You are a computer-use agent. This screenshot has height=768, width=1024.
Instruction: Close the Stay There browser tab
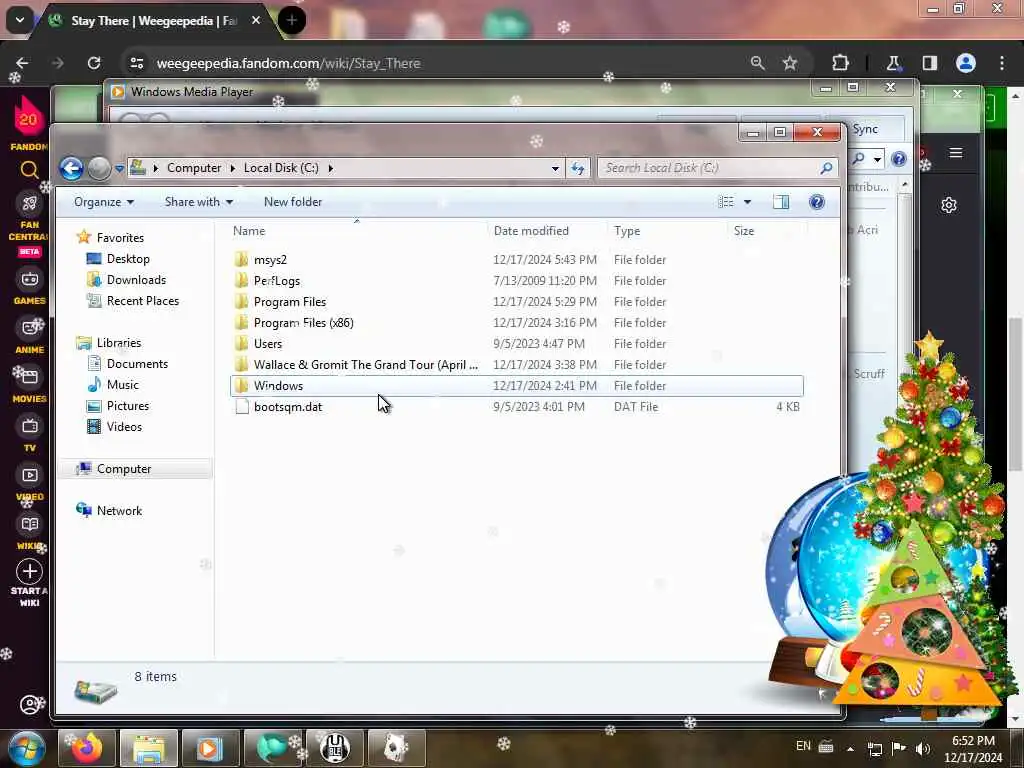point(256,20)
